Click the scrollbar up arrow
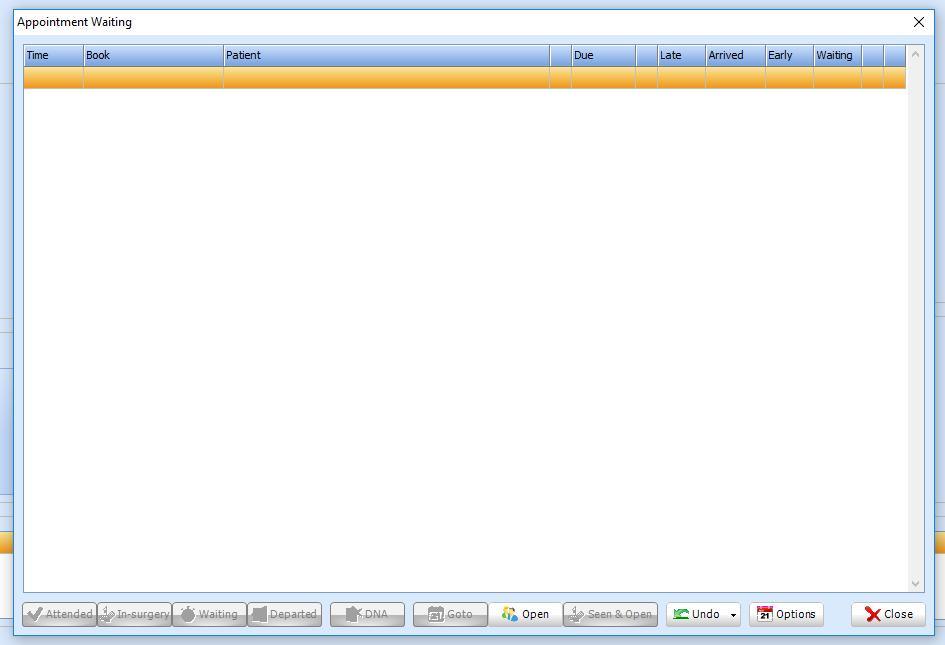 tap(915, 54)
